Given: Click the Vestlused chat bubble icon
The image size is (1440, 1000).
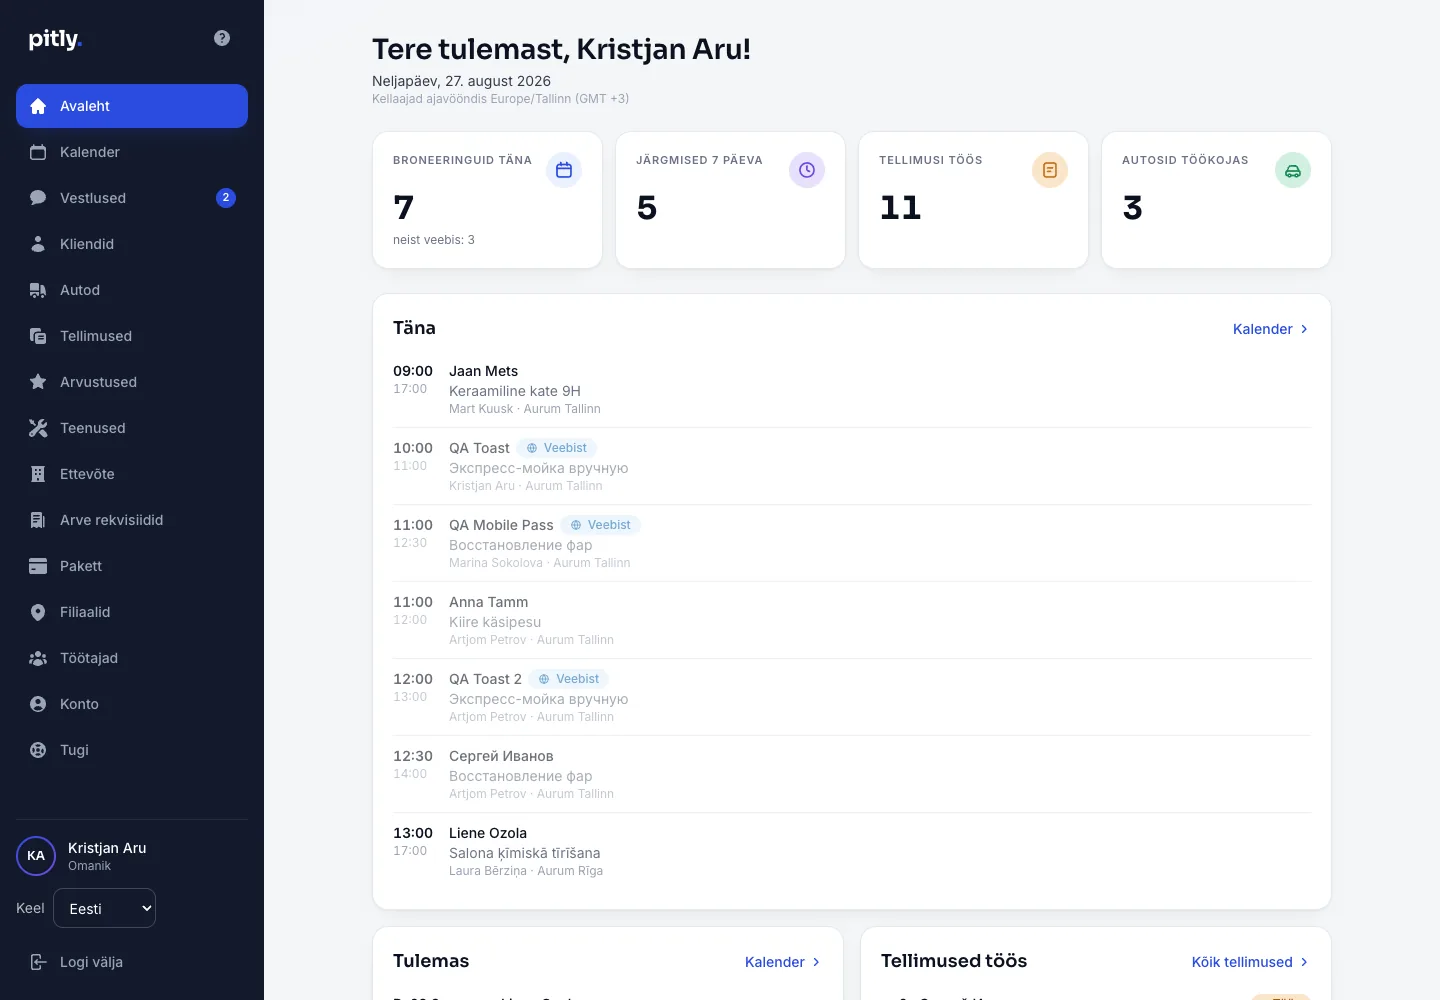Looking at the screenshot, I should click(x=38, y=198).
